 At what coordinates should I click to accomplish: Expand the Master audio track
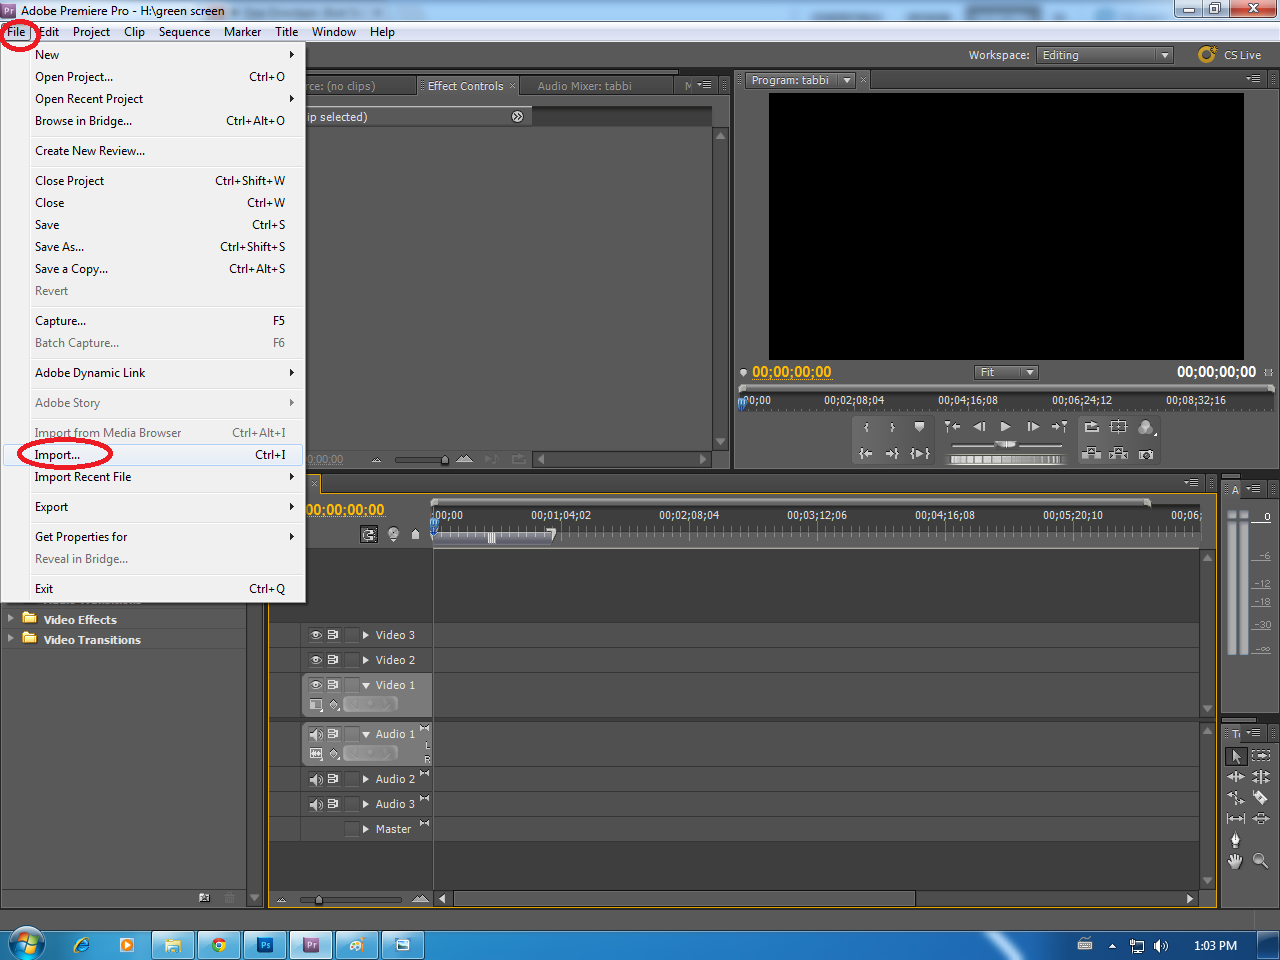[x=366, y=829]
